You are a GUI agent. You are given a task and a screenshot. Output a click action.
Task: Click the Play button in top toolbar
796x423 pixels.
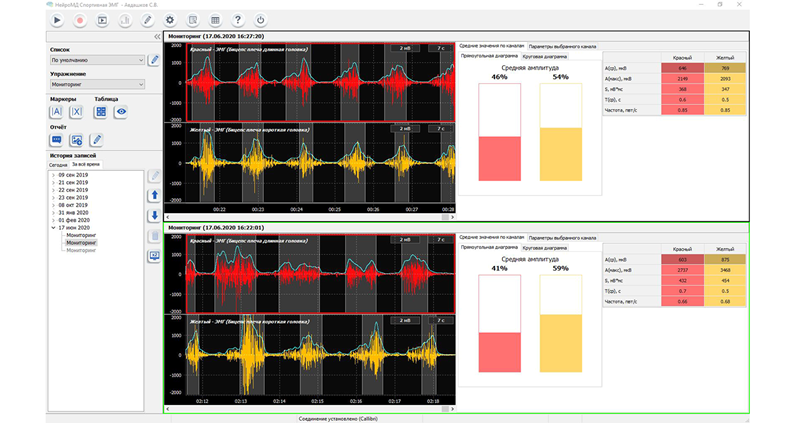coord(58,20)
